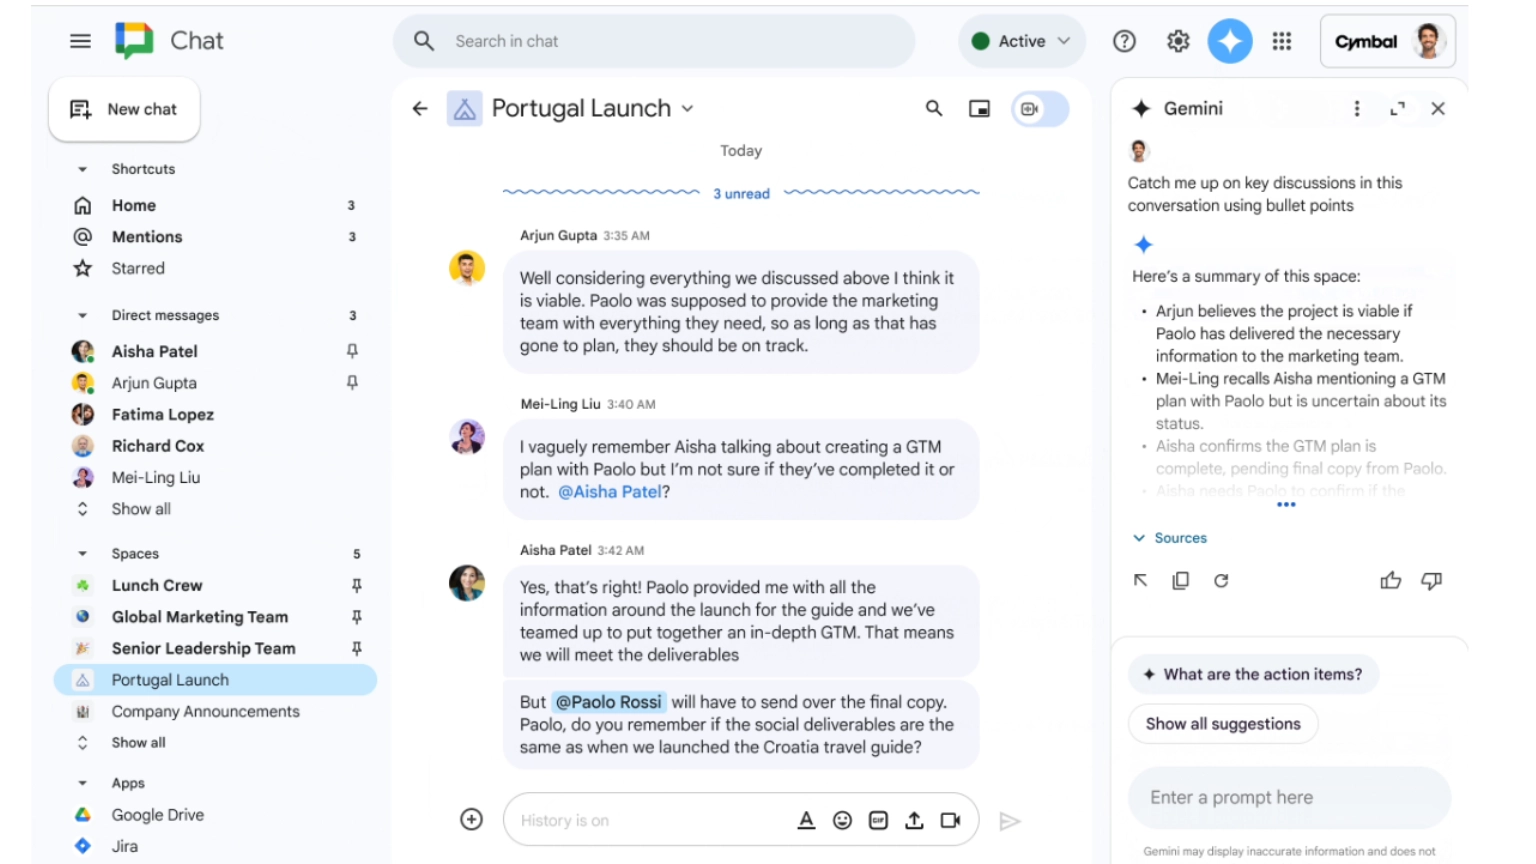Open Mentions in the sidebar
Viewport: 1536px width, 864px height.
(147, 237)
